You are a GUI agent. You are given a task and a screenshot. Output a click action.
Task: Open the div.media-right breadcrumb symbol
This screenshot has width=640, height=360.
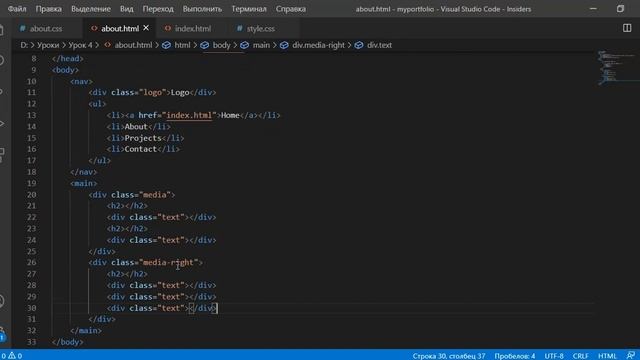pos(318,45)
